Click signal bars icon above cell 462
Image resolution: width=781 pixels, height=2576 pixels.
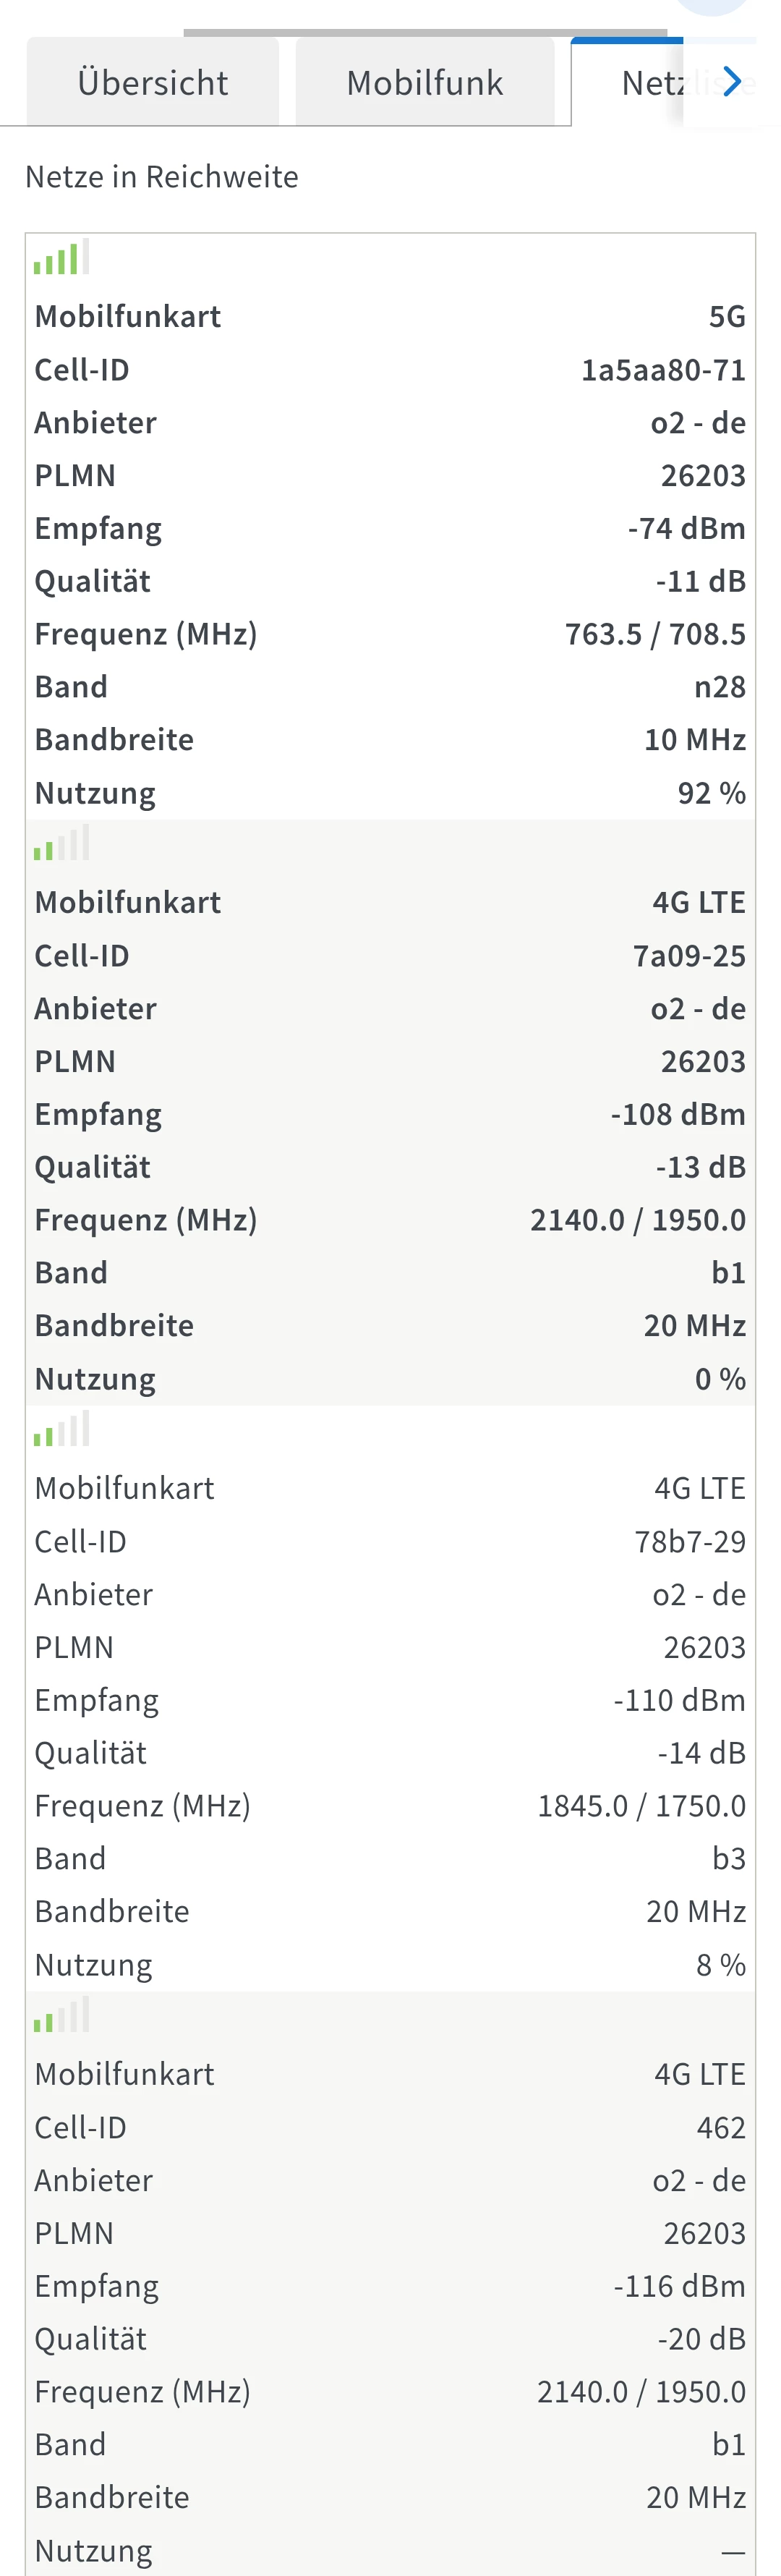point(61,2016)
